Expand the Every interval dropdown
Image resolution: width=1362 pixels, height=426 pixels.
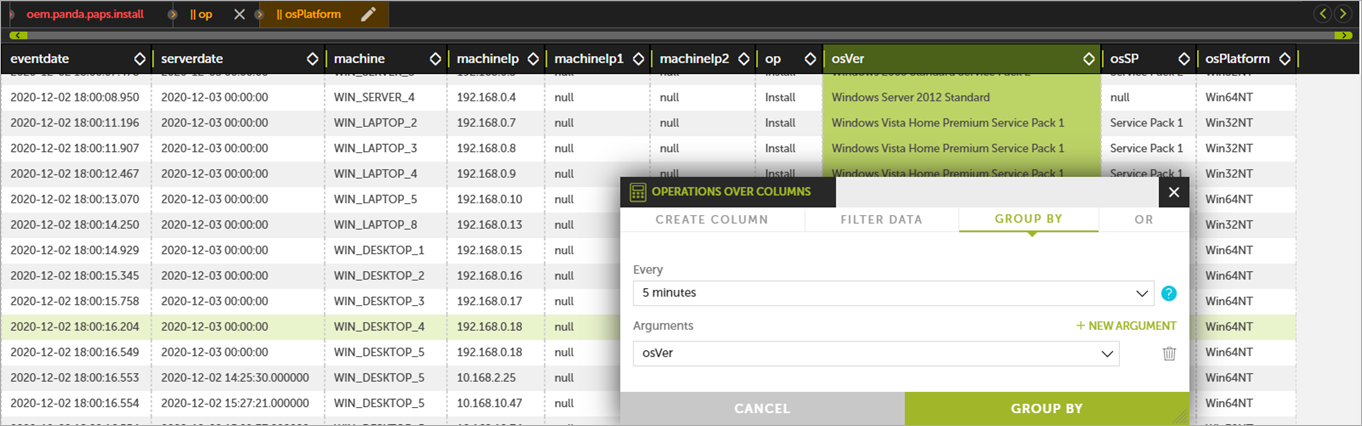pyautogui.click(x=1144, y=294)
